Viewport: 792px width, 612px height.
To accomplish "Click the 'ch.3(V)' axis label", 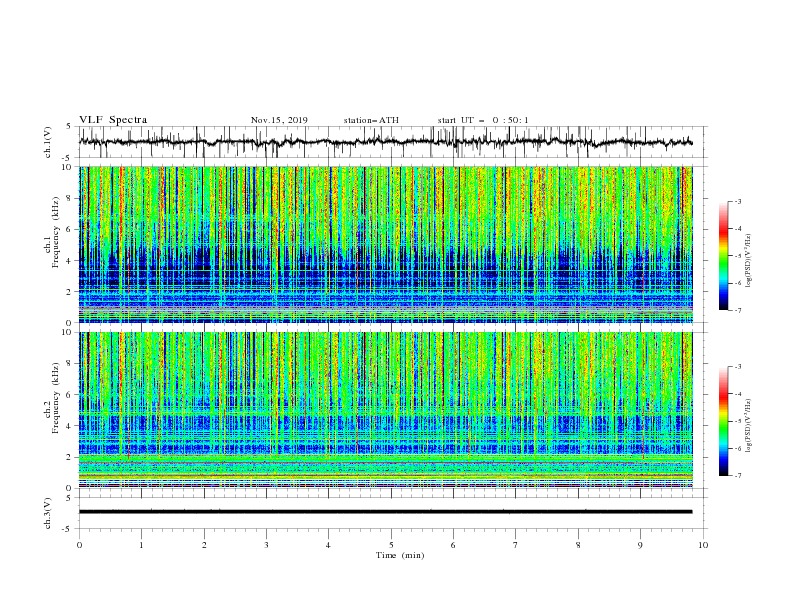I will pos(48,513).
